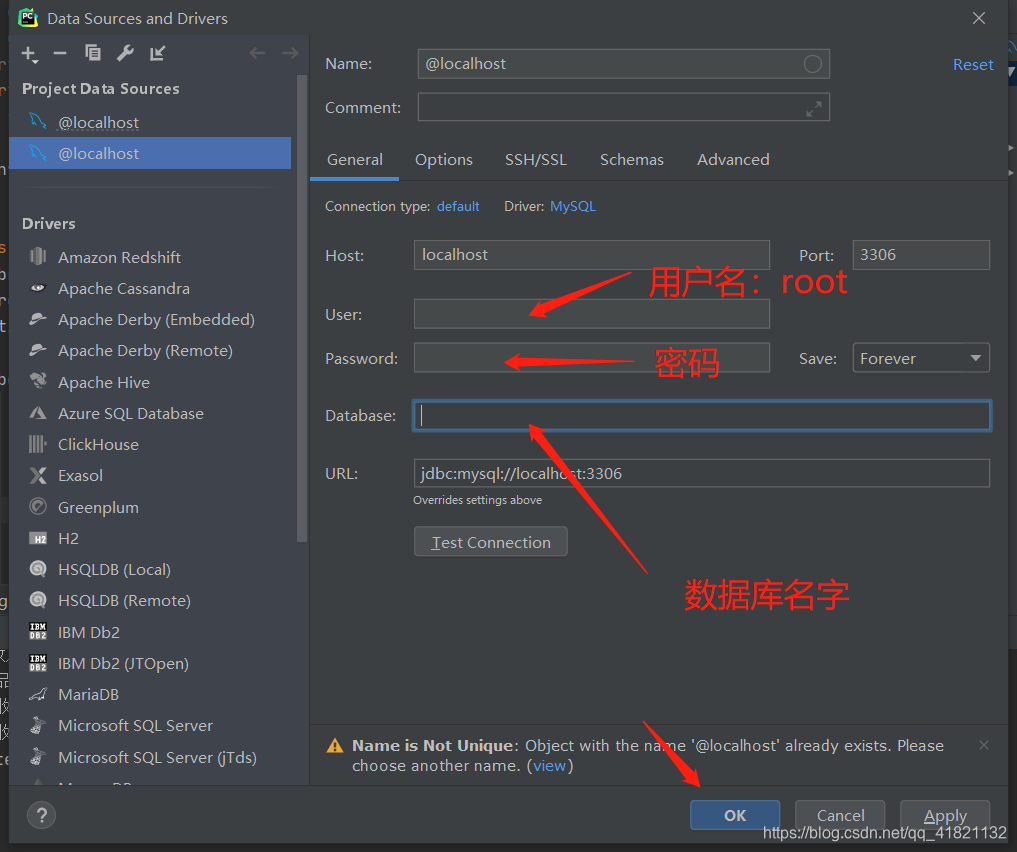Switch to the SSH/SSL tab
The width and height of the screenshot is (1017, 852).
click(x=538, y=159)
